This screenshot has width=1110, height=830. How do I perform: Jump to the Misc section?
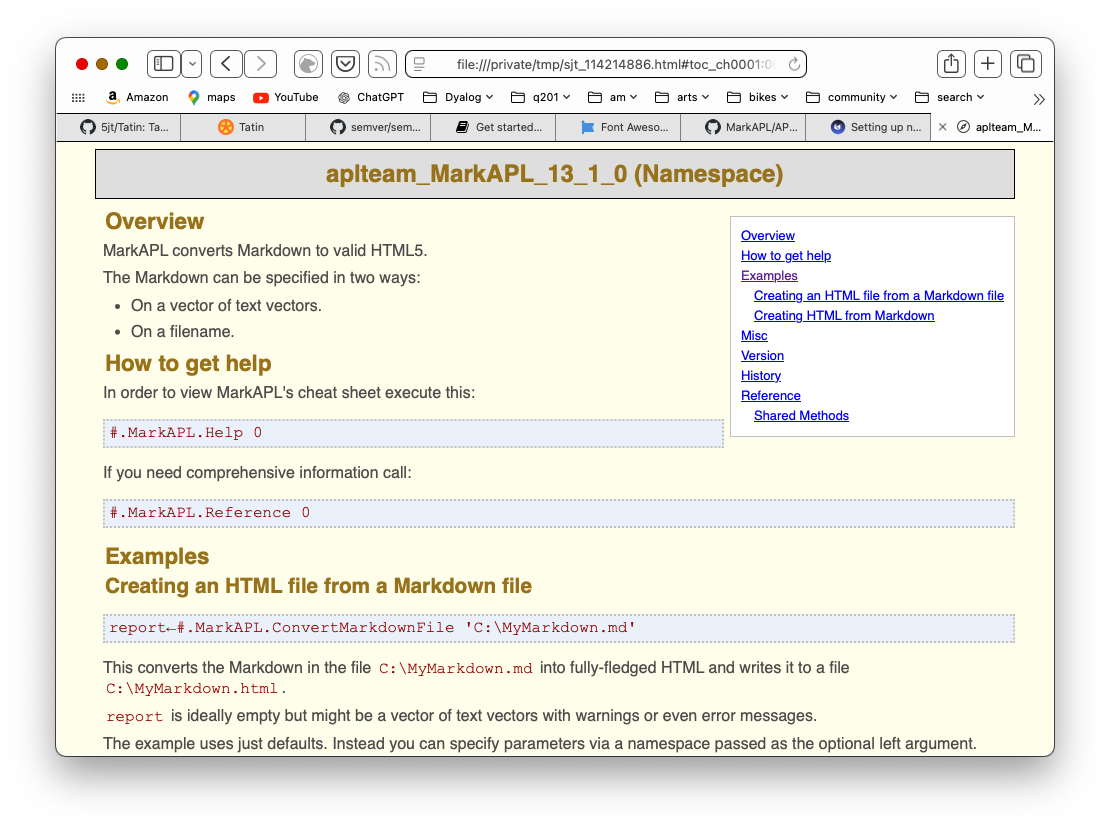click(754, 336)
